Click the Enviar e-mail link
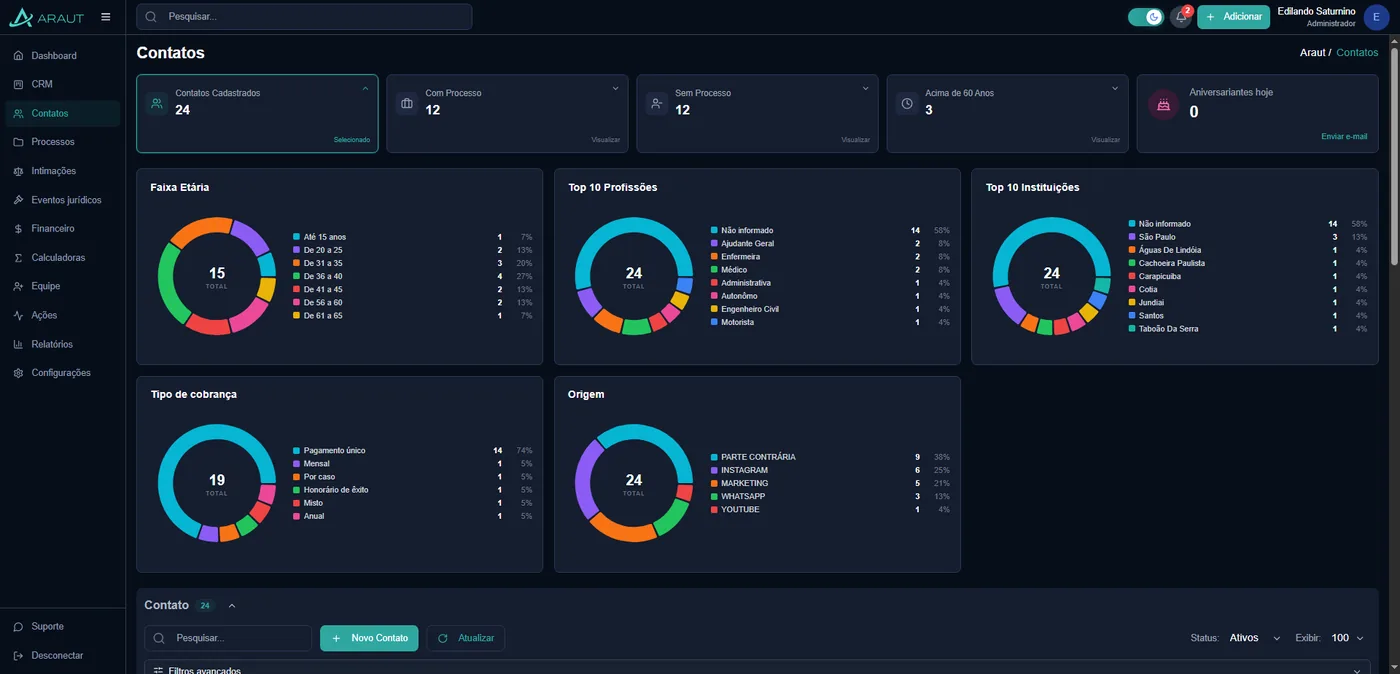 click(x=1344, y=136)
